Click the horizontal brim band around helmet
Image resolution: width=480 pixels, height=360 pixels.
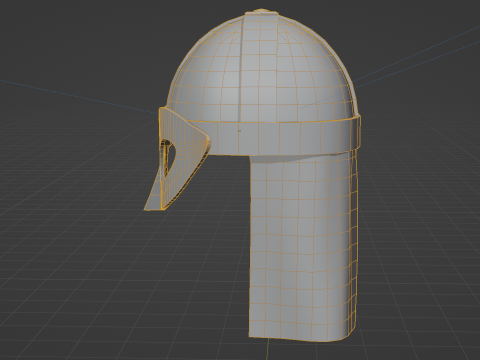tap(283, 138)
